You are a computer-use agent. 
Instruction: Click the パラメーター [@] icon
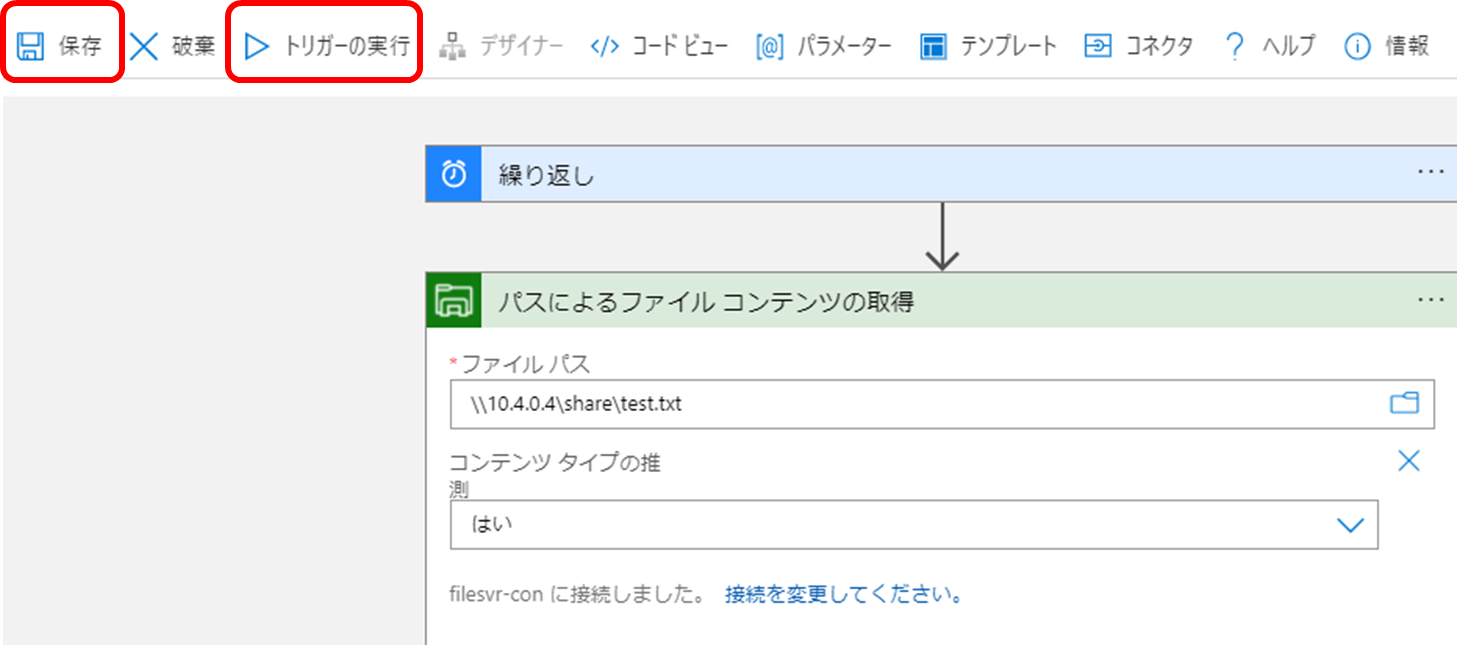(x=769, y=46)
